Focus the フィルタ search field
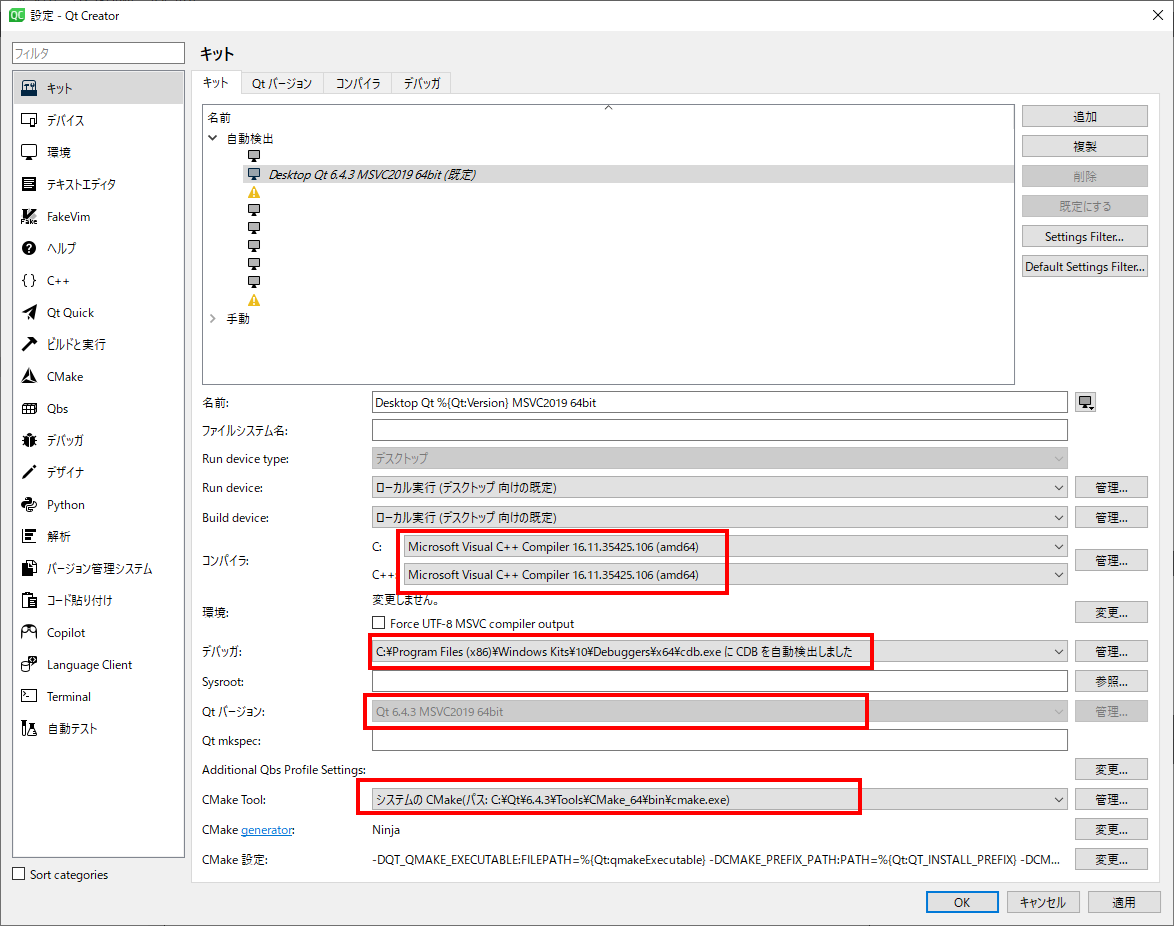1174x926 pixels. point(98,53)
